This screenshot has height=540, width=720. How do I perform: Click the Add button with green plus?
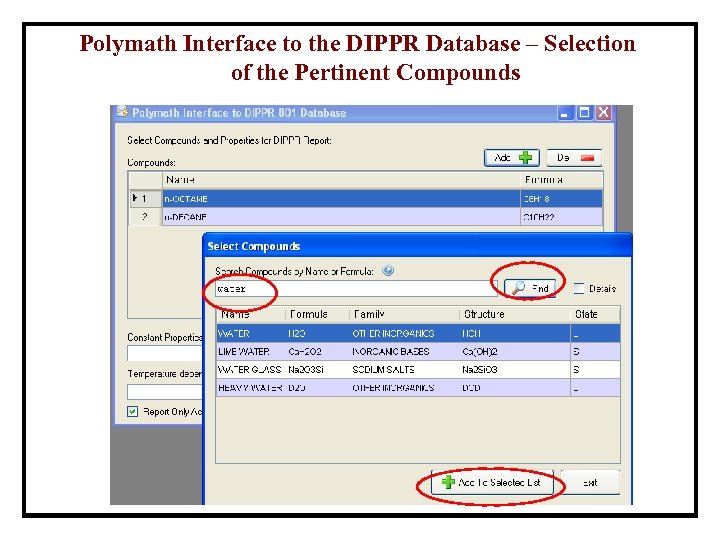512,158
